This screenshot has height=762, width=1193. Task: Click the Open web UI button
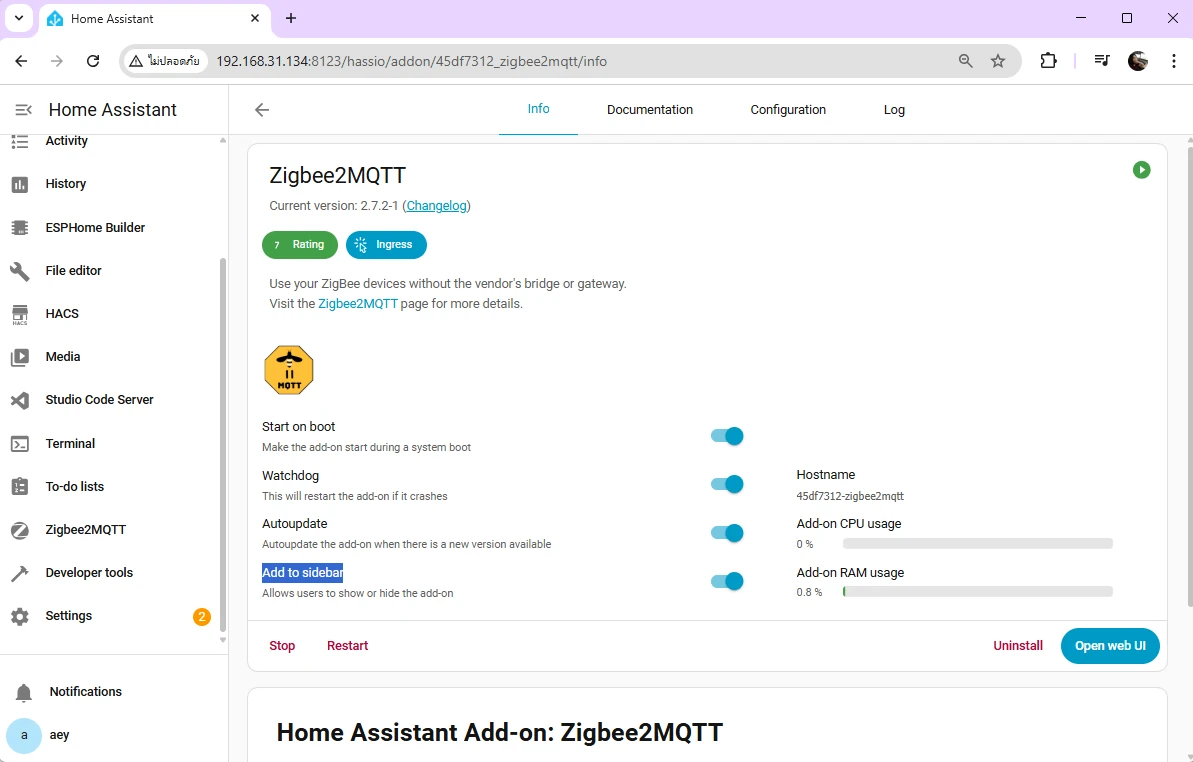pyautogui.click(x=1110, y=646)
